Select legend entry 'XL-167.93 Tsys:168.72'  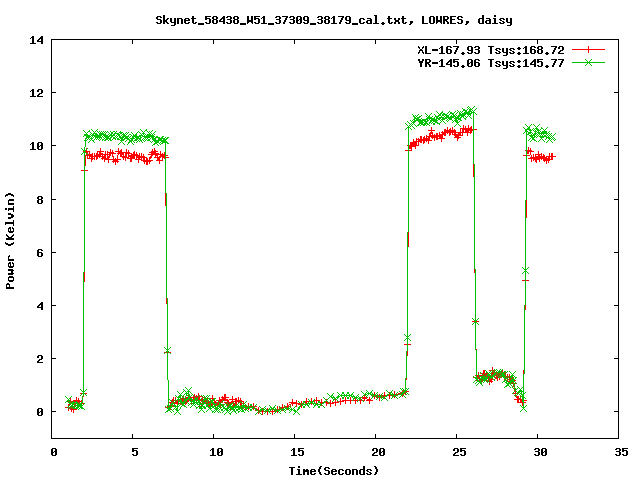click(x=491, y=50)
